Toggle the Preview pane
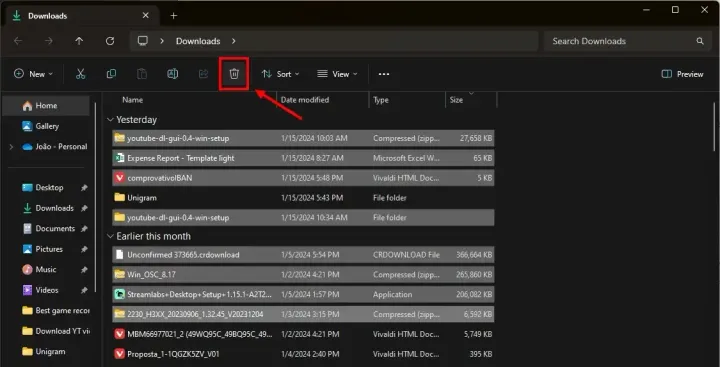Screen dimensions: 720x367 pyautogui.click(x=682, y=74)
